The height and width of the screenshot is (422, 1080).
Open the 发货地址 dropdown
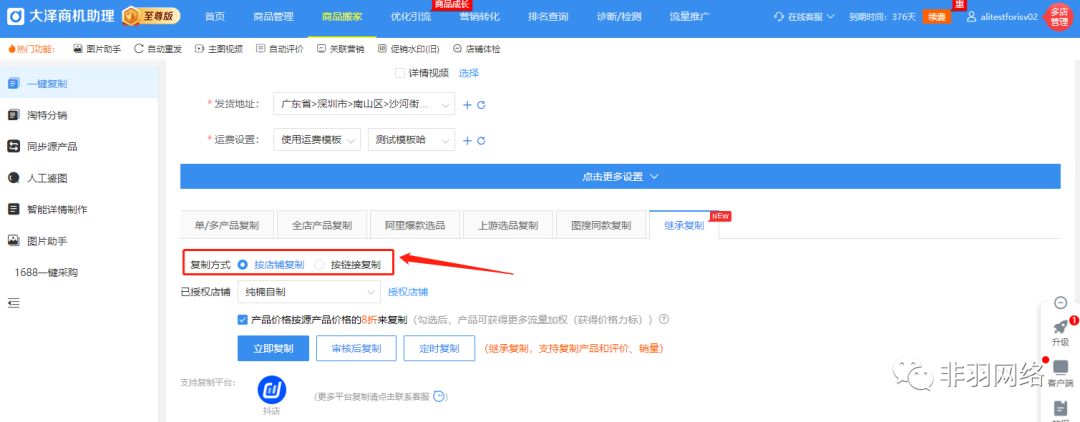[364, 104]
